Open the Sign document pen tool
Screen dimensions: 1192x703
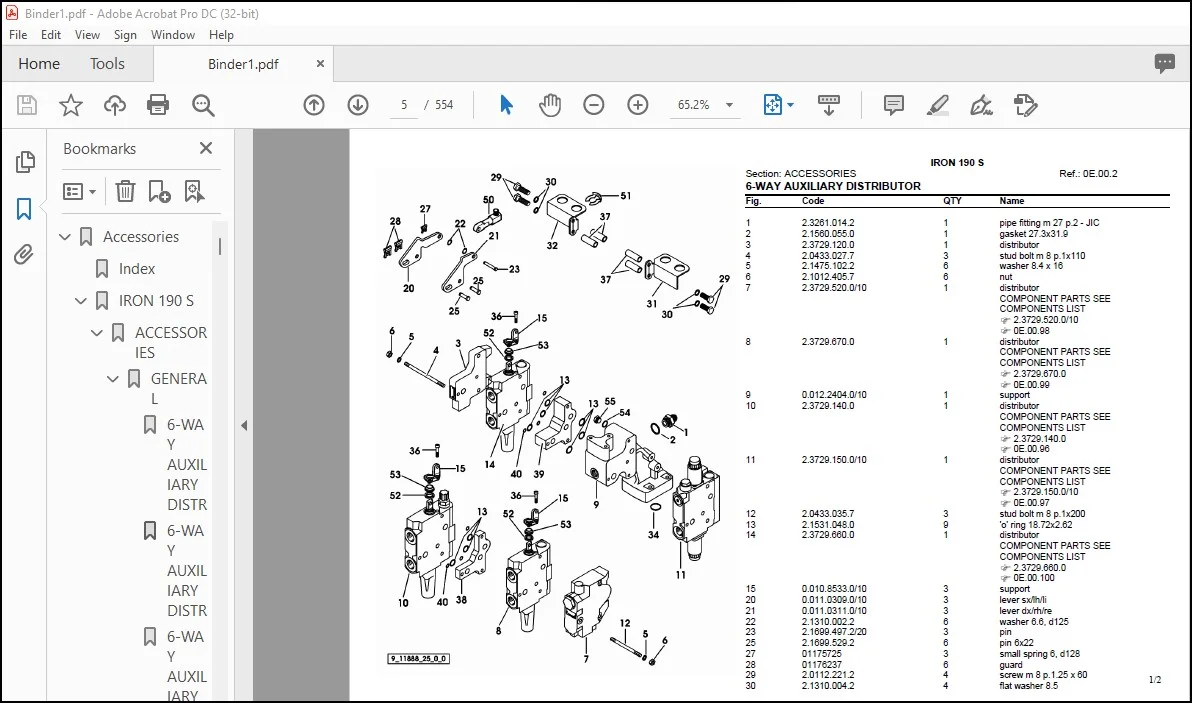click(981, 105)
